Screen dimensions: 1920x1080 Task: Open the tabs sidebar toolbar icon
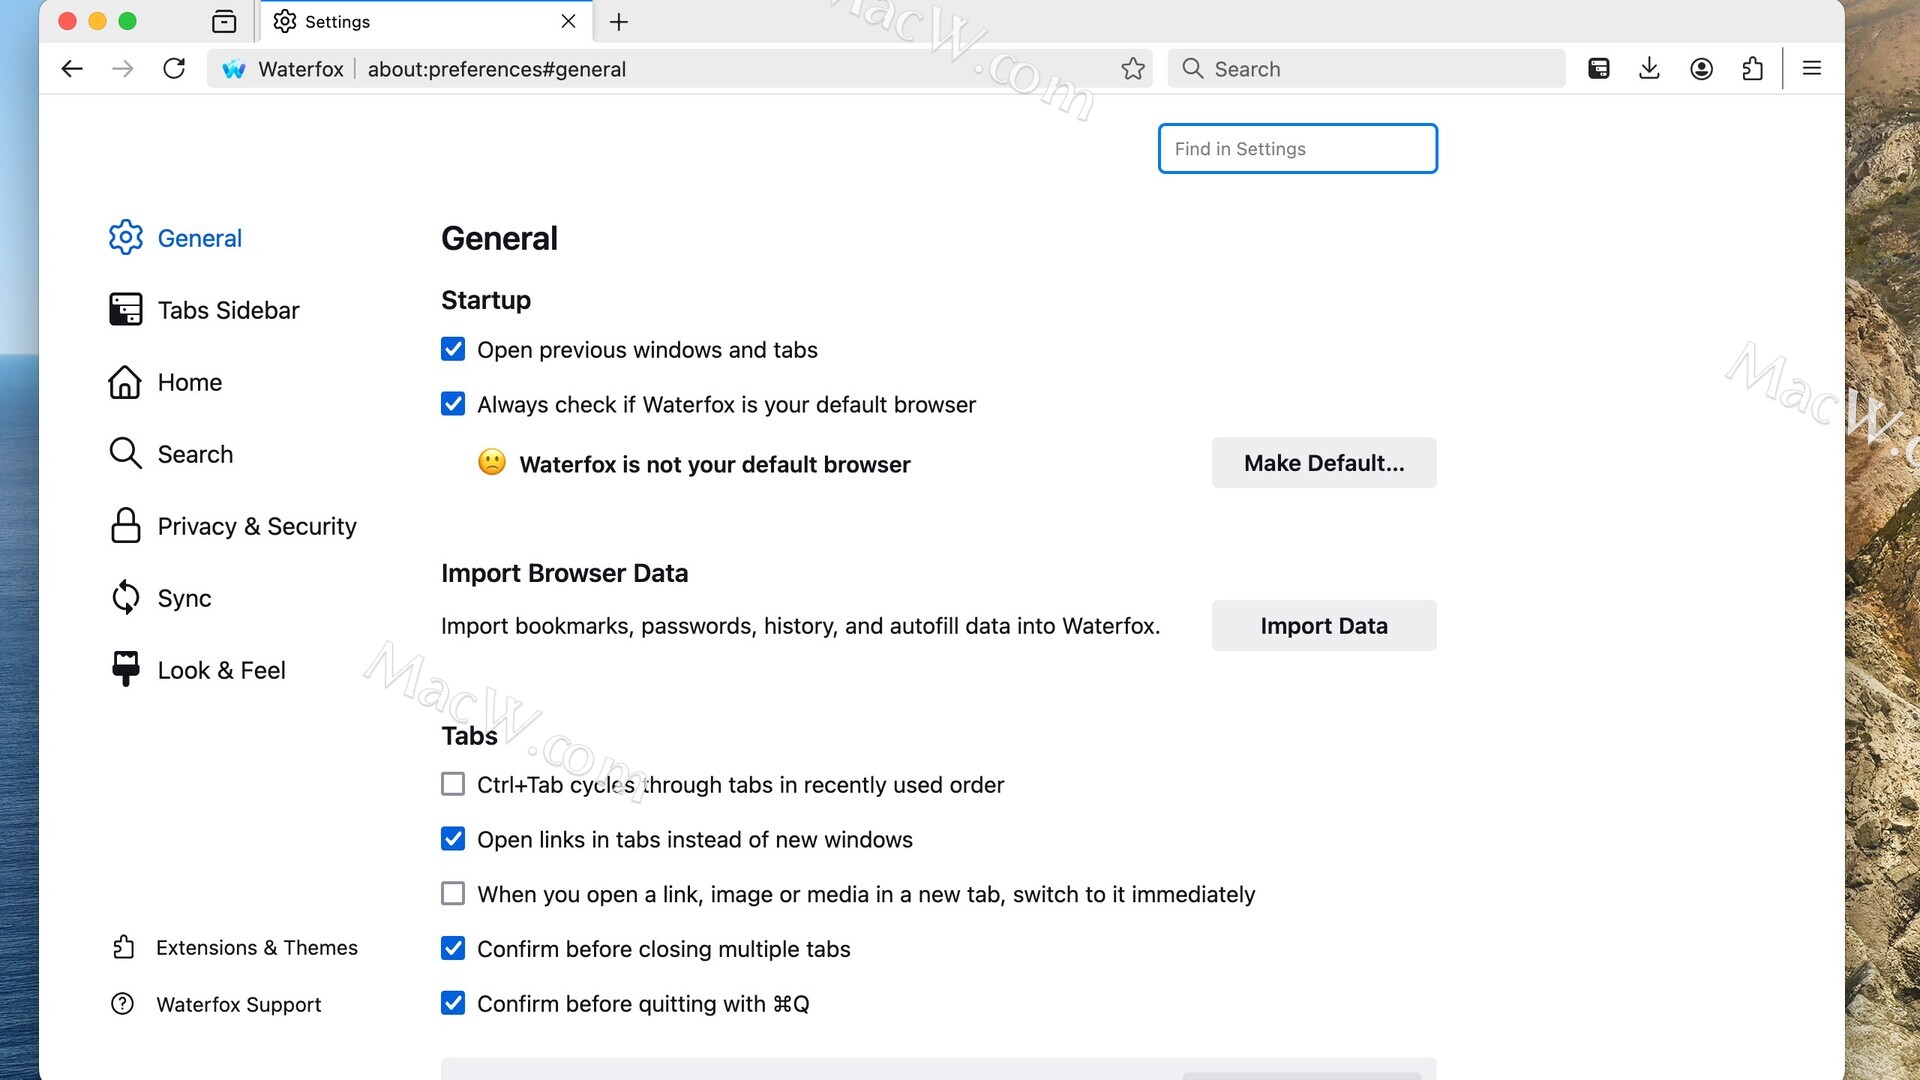coord(1599,69)
